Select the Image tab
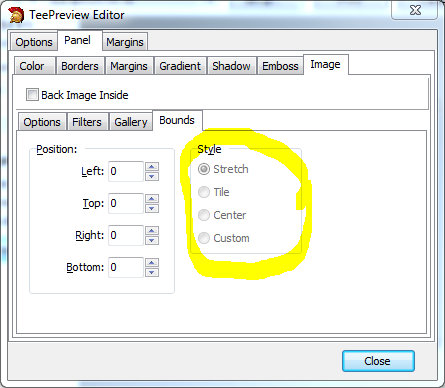This screenshot has width=445, height=388. (x=325, y=64)
